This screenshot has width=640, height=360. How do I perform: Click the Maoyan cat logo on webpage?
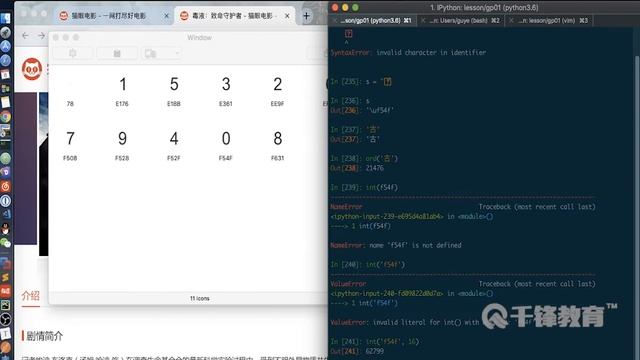coord(32,69)
